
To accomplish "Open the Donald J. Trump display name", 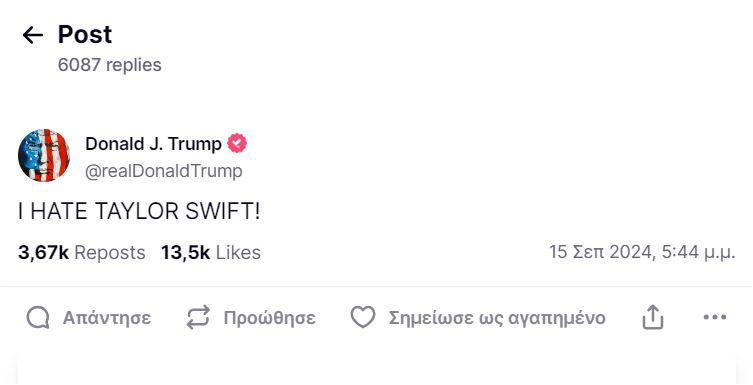I will coord(153,143).
